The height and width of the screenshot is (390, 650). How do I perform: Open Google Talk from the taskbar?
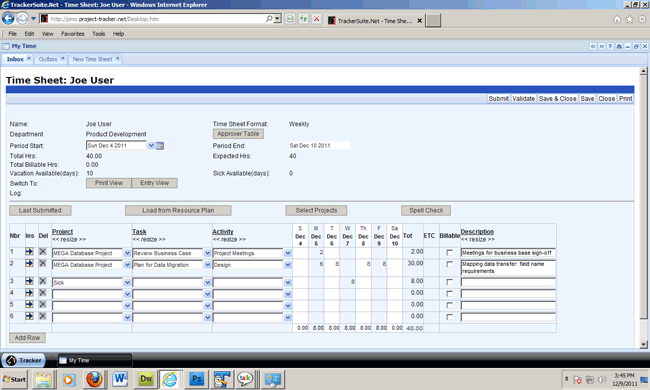point(245,379)
